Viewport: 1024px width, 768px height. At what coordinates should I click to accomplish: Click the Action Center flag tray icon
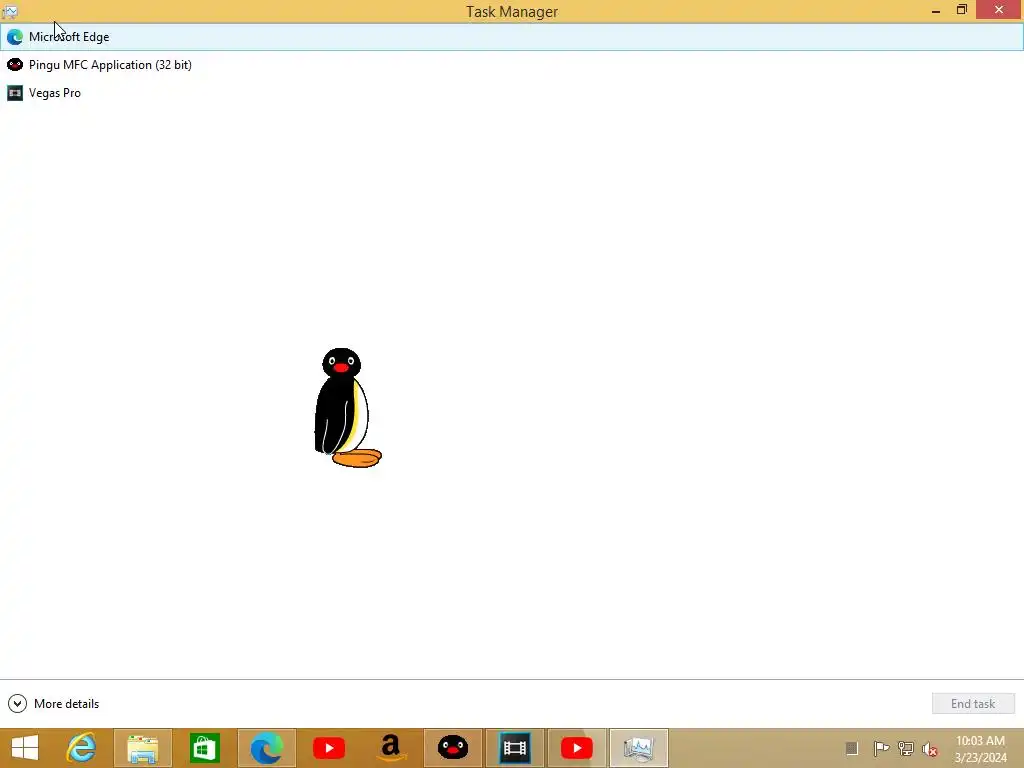(x=881, y=748)
